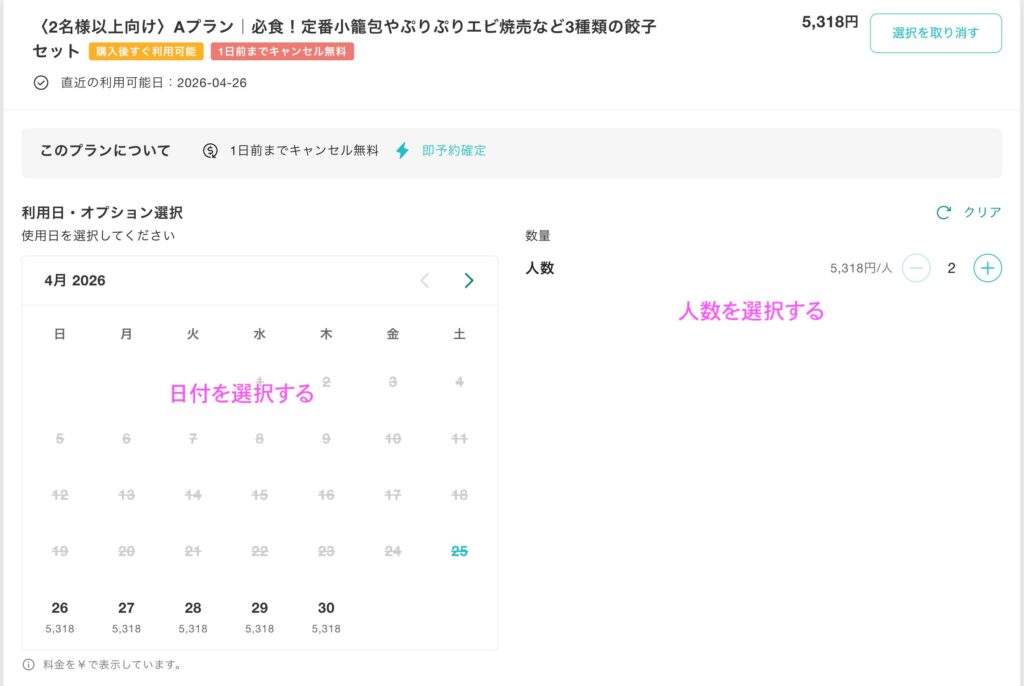Increase 人数 with the plus icon

987,268
